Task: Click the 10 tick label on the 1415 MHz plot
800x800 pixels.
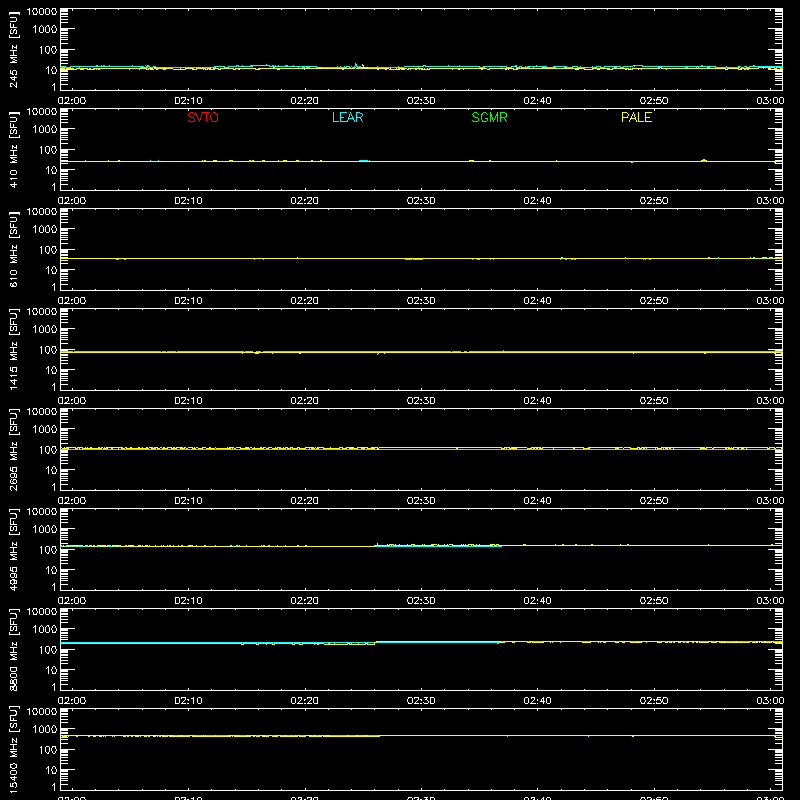Action: click(x=51, y=370)
